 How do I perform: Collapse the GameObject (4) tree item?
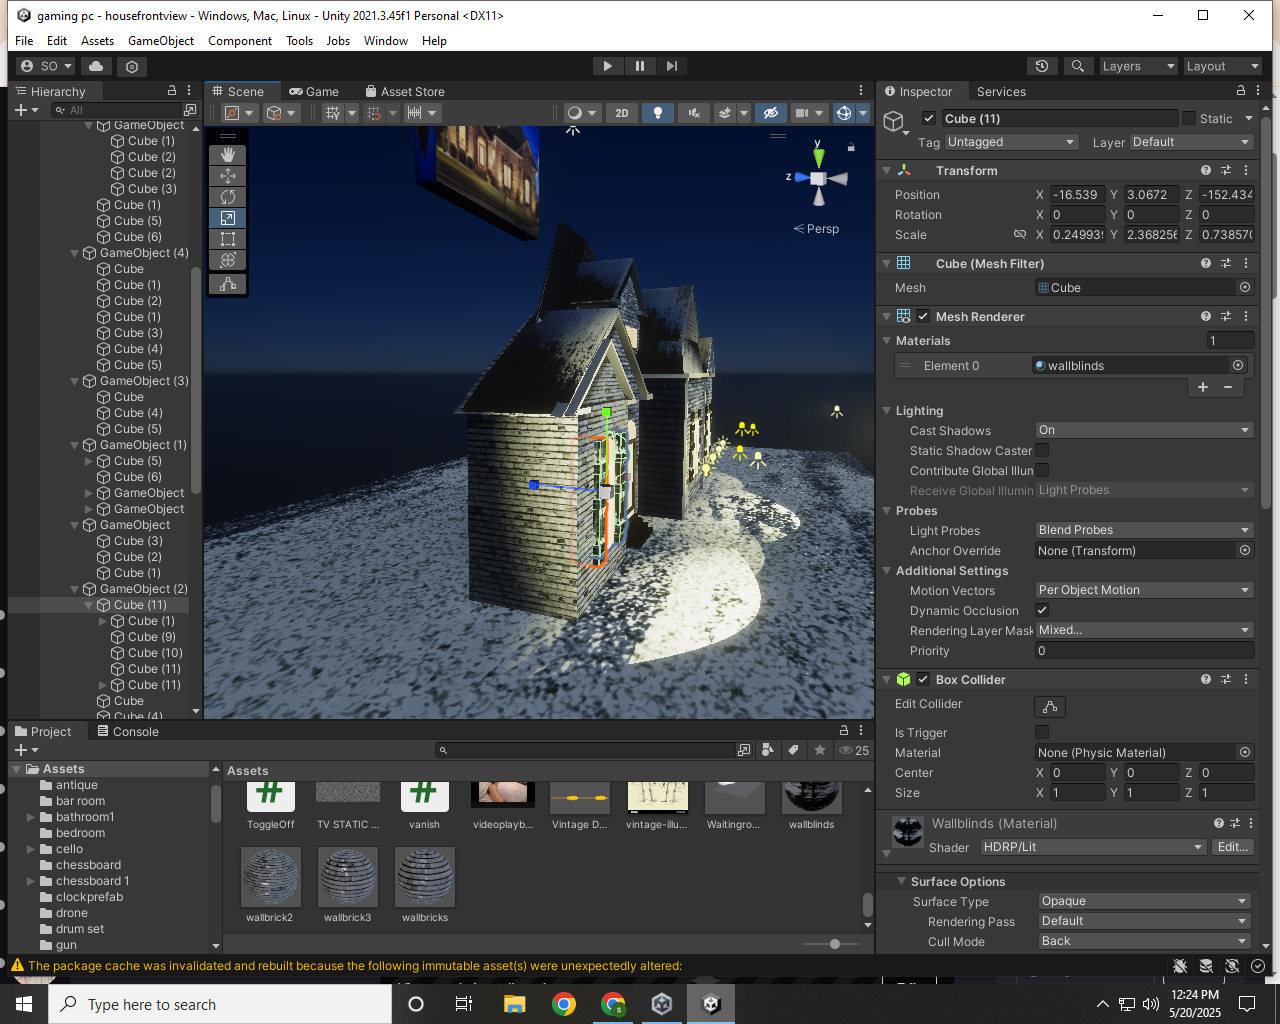click(x=75, y=253)
